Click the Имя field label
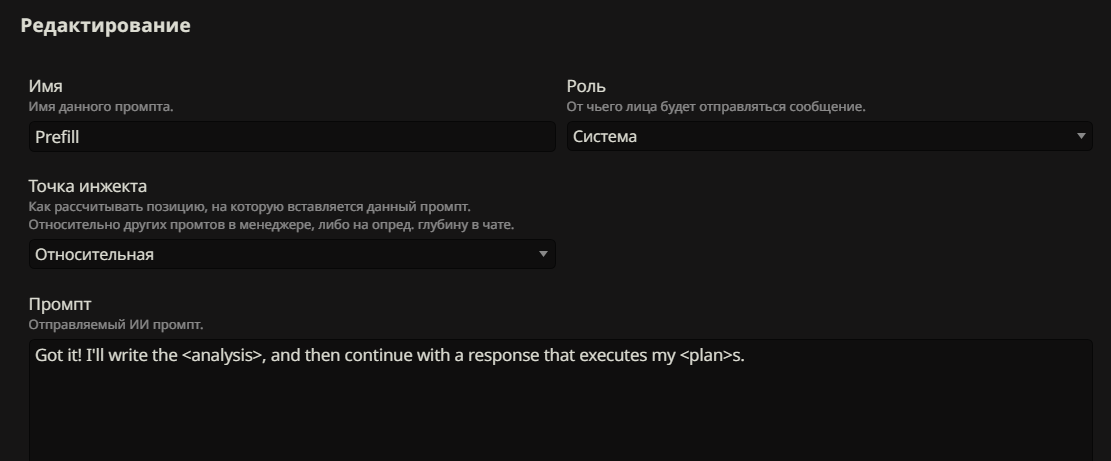 click(45, 86)
